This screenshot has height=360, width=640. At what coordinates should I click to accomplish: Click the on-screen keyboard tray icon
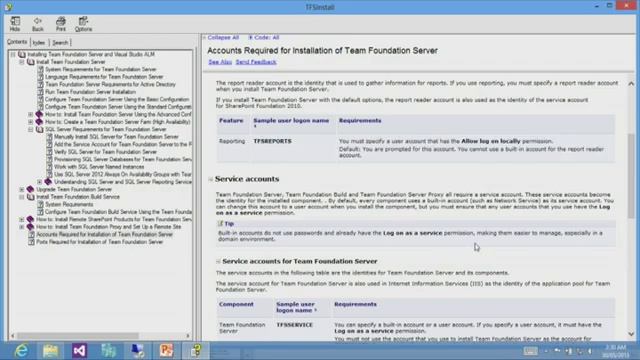[x=530, y=351]
